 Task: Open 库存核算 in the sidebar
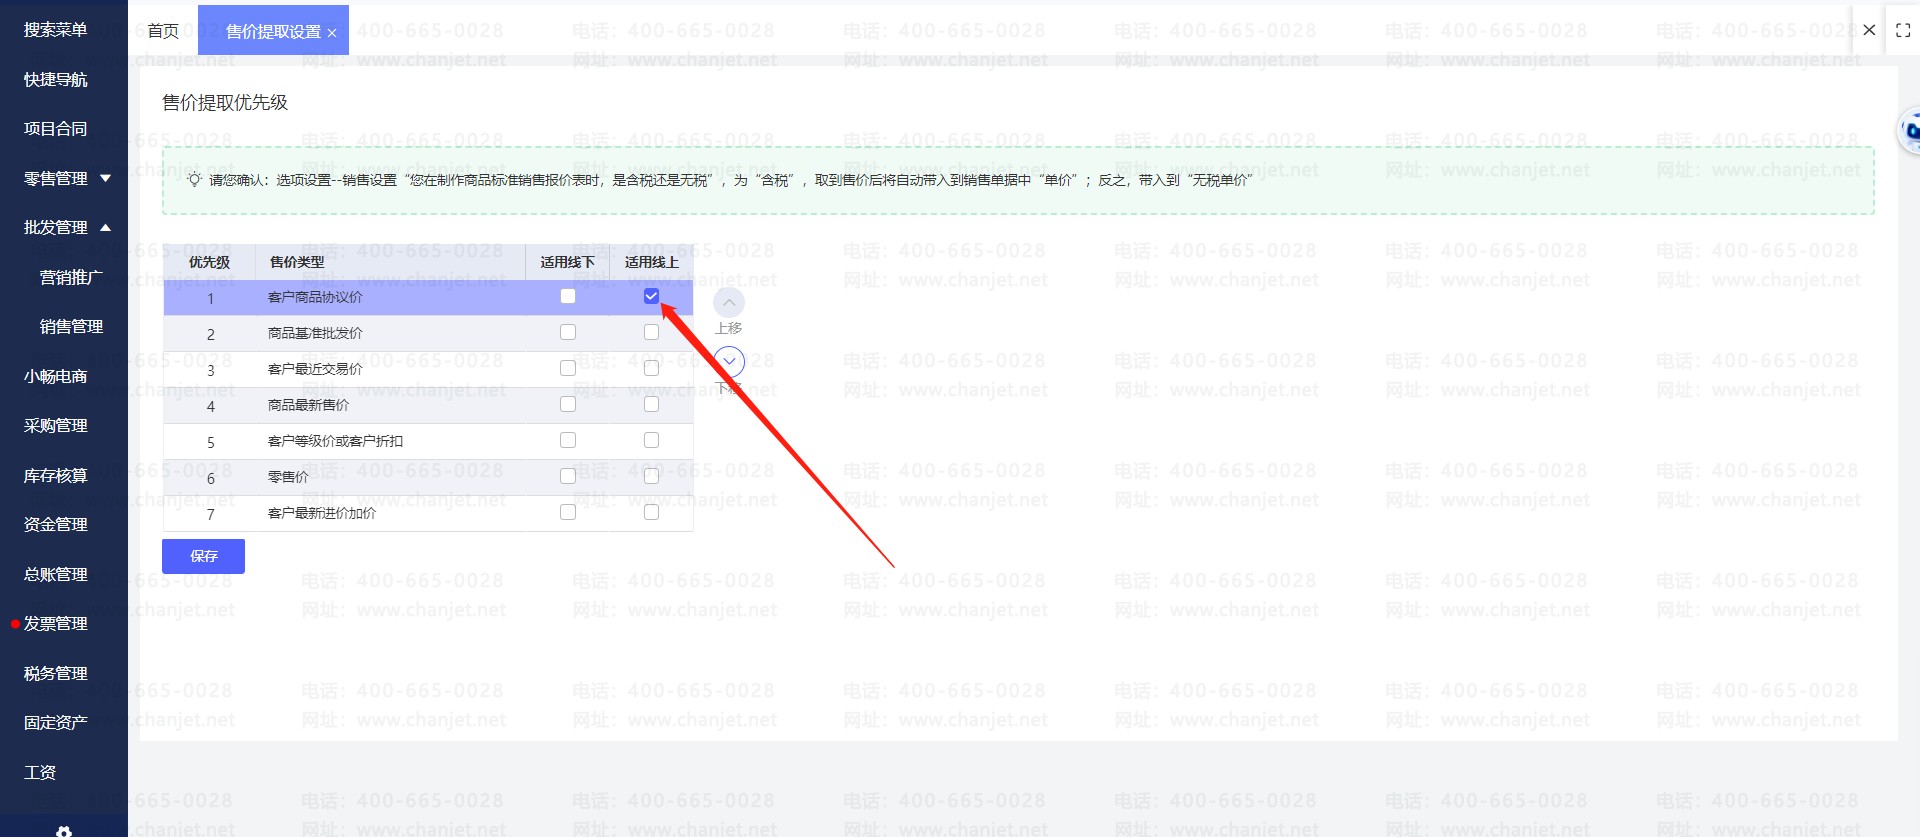point(56,475)
